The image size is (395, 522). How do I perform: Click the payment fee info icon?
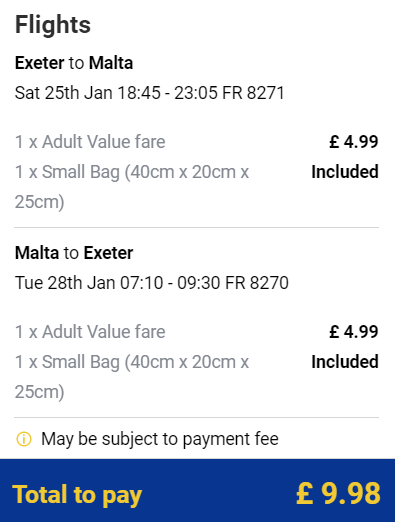(x=24, y=439)
